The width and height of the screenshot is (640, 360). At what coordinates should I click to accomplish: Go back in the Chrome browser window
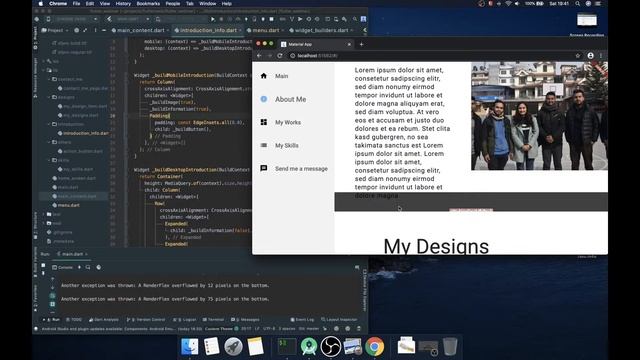(259, 56)
